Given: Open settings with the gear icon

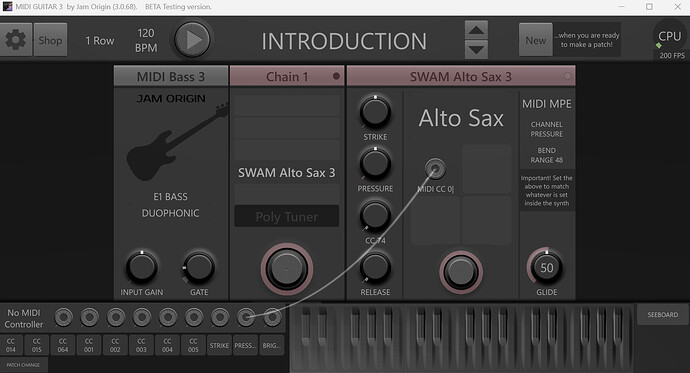Looking at the screenshot, I should pyautogui.click(x=16, y=40).
